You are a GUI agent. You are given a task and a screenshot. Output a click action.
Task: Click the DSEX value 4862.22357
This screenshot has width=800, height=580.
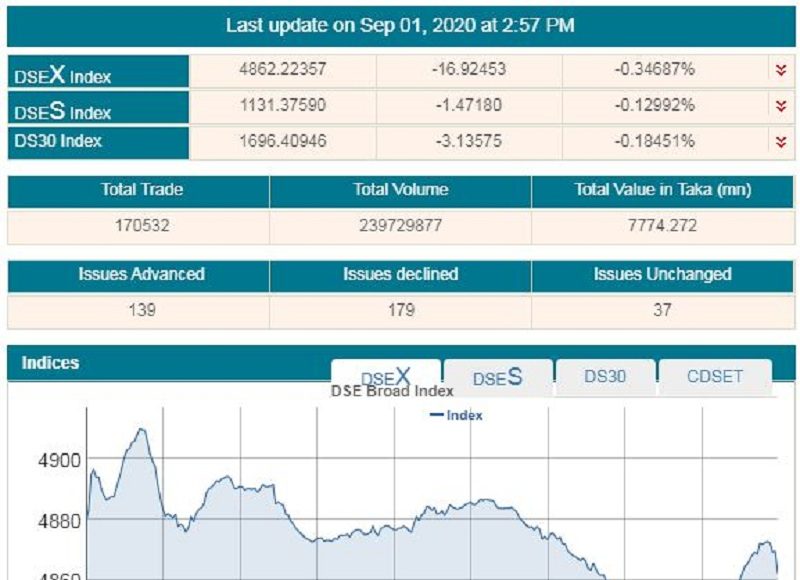[x=284, y=69]
